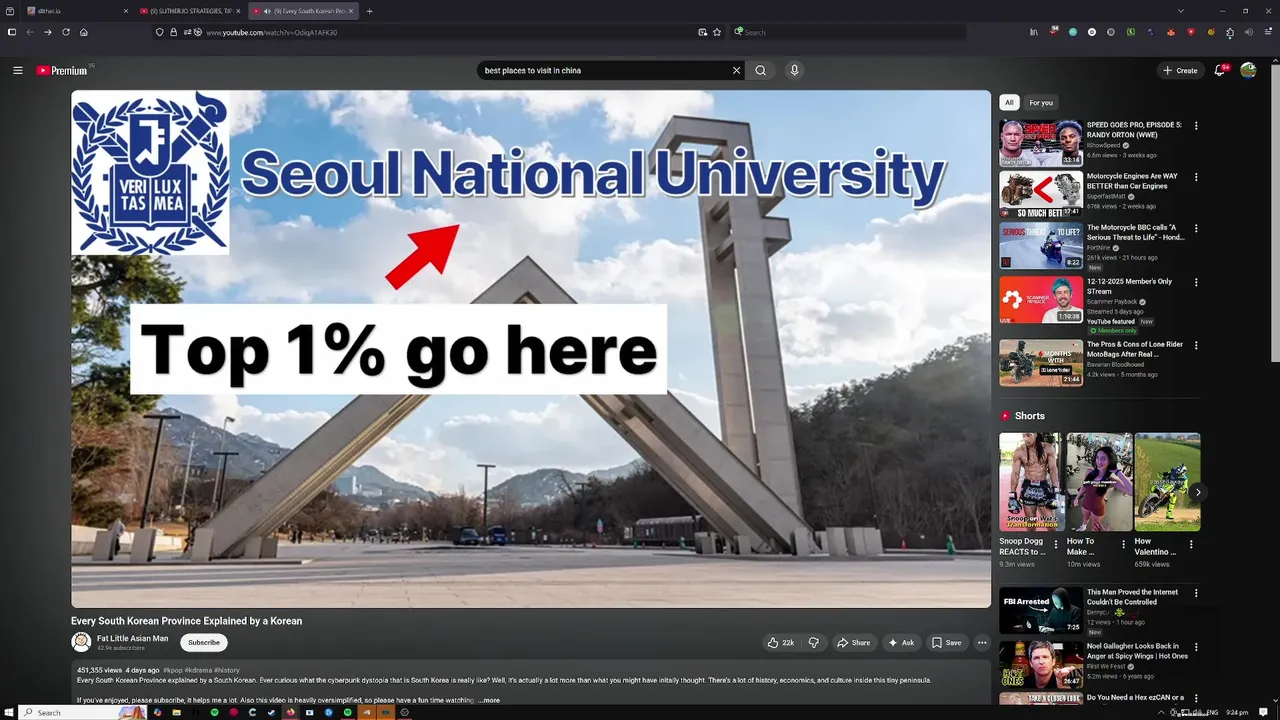Viewport: 1280px width, 720px height.
Task: Select the All filter chip
Action: pyautogui.click(x=1009, y=102)
